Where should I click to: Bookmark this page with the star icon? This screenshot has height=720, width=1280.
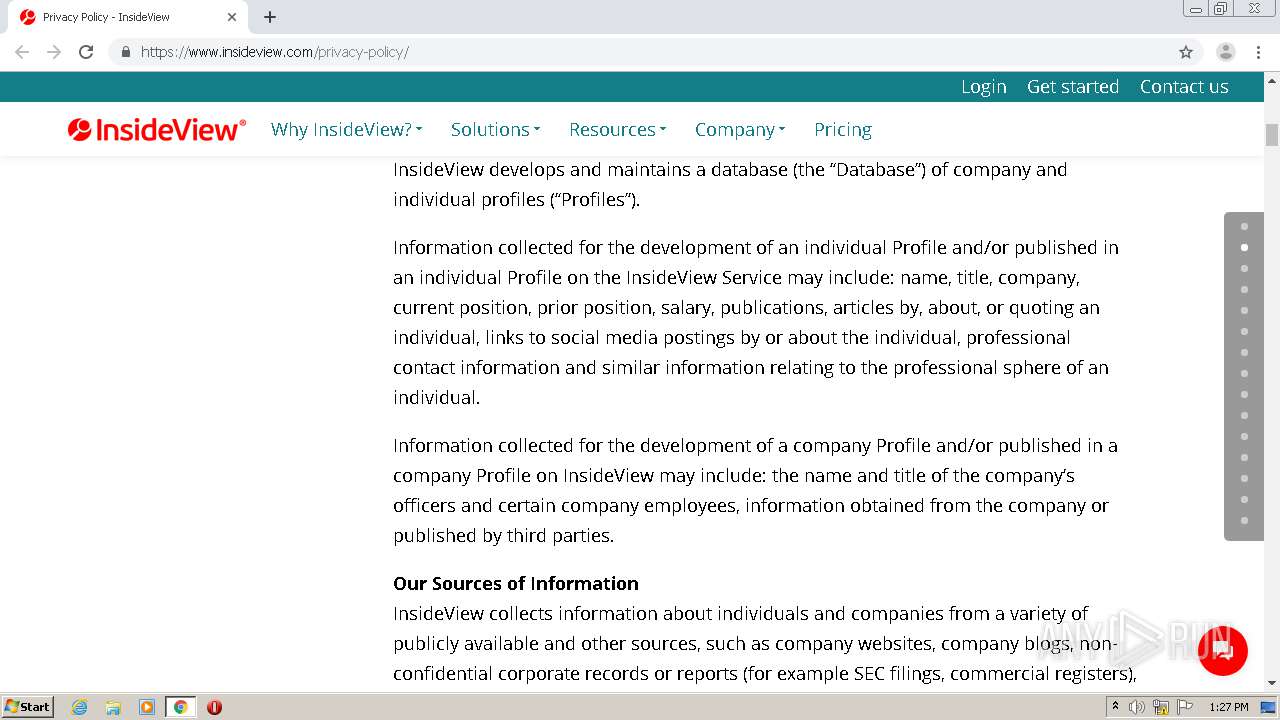(1186, 52)
